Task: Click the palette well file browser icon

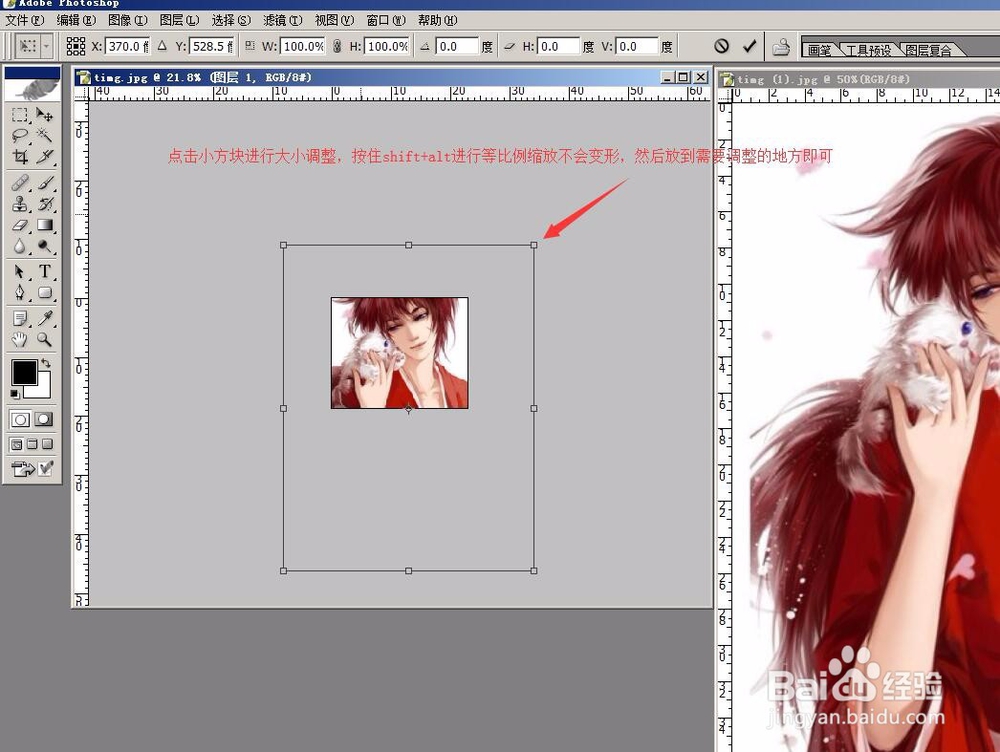Action: pyautogui.click(x=781, y=47)
